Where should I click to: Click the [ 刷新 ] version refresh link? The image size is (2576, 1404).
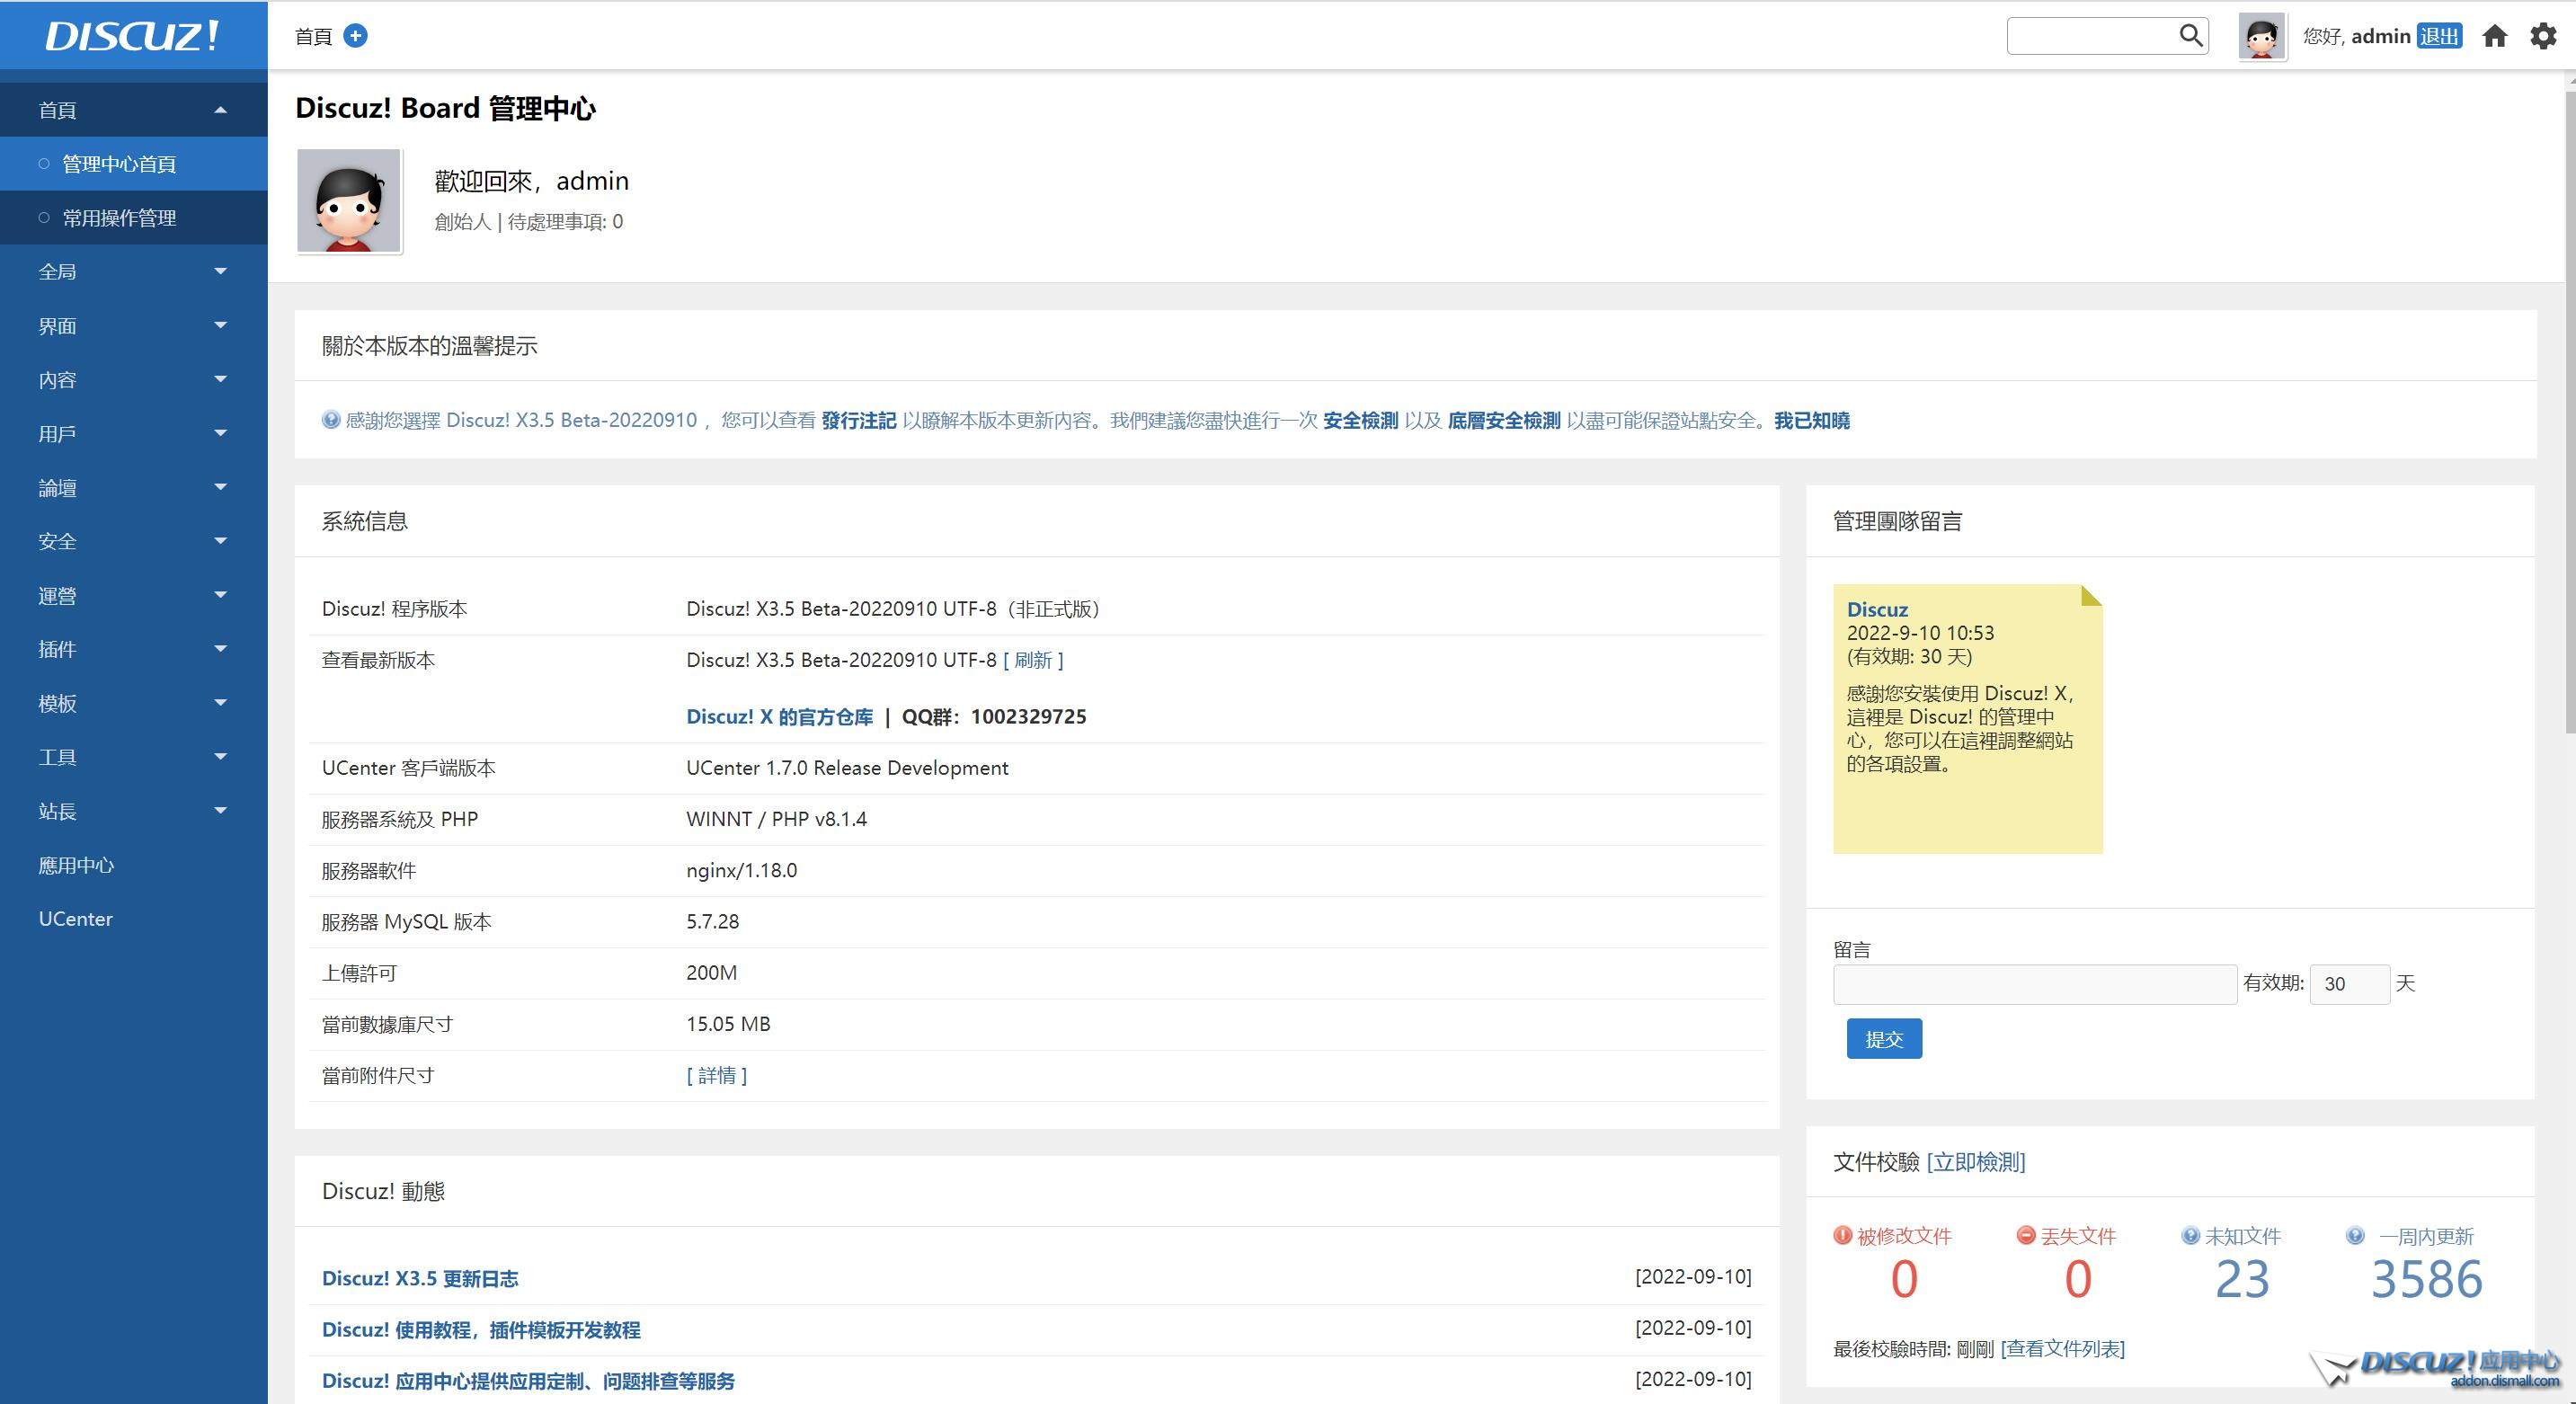coord(1033,660)
